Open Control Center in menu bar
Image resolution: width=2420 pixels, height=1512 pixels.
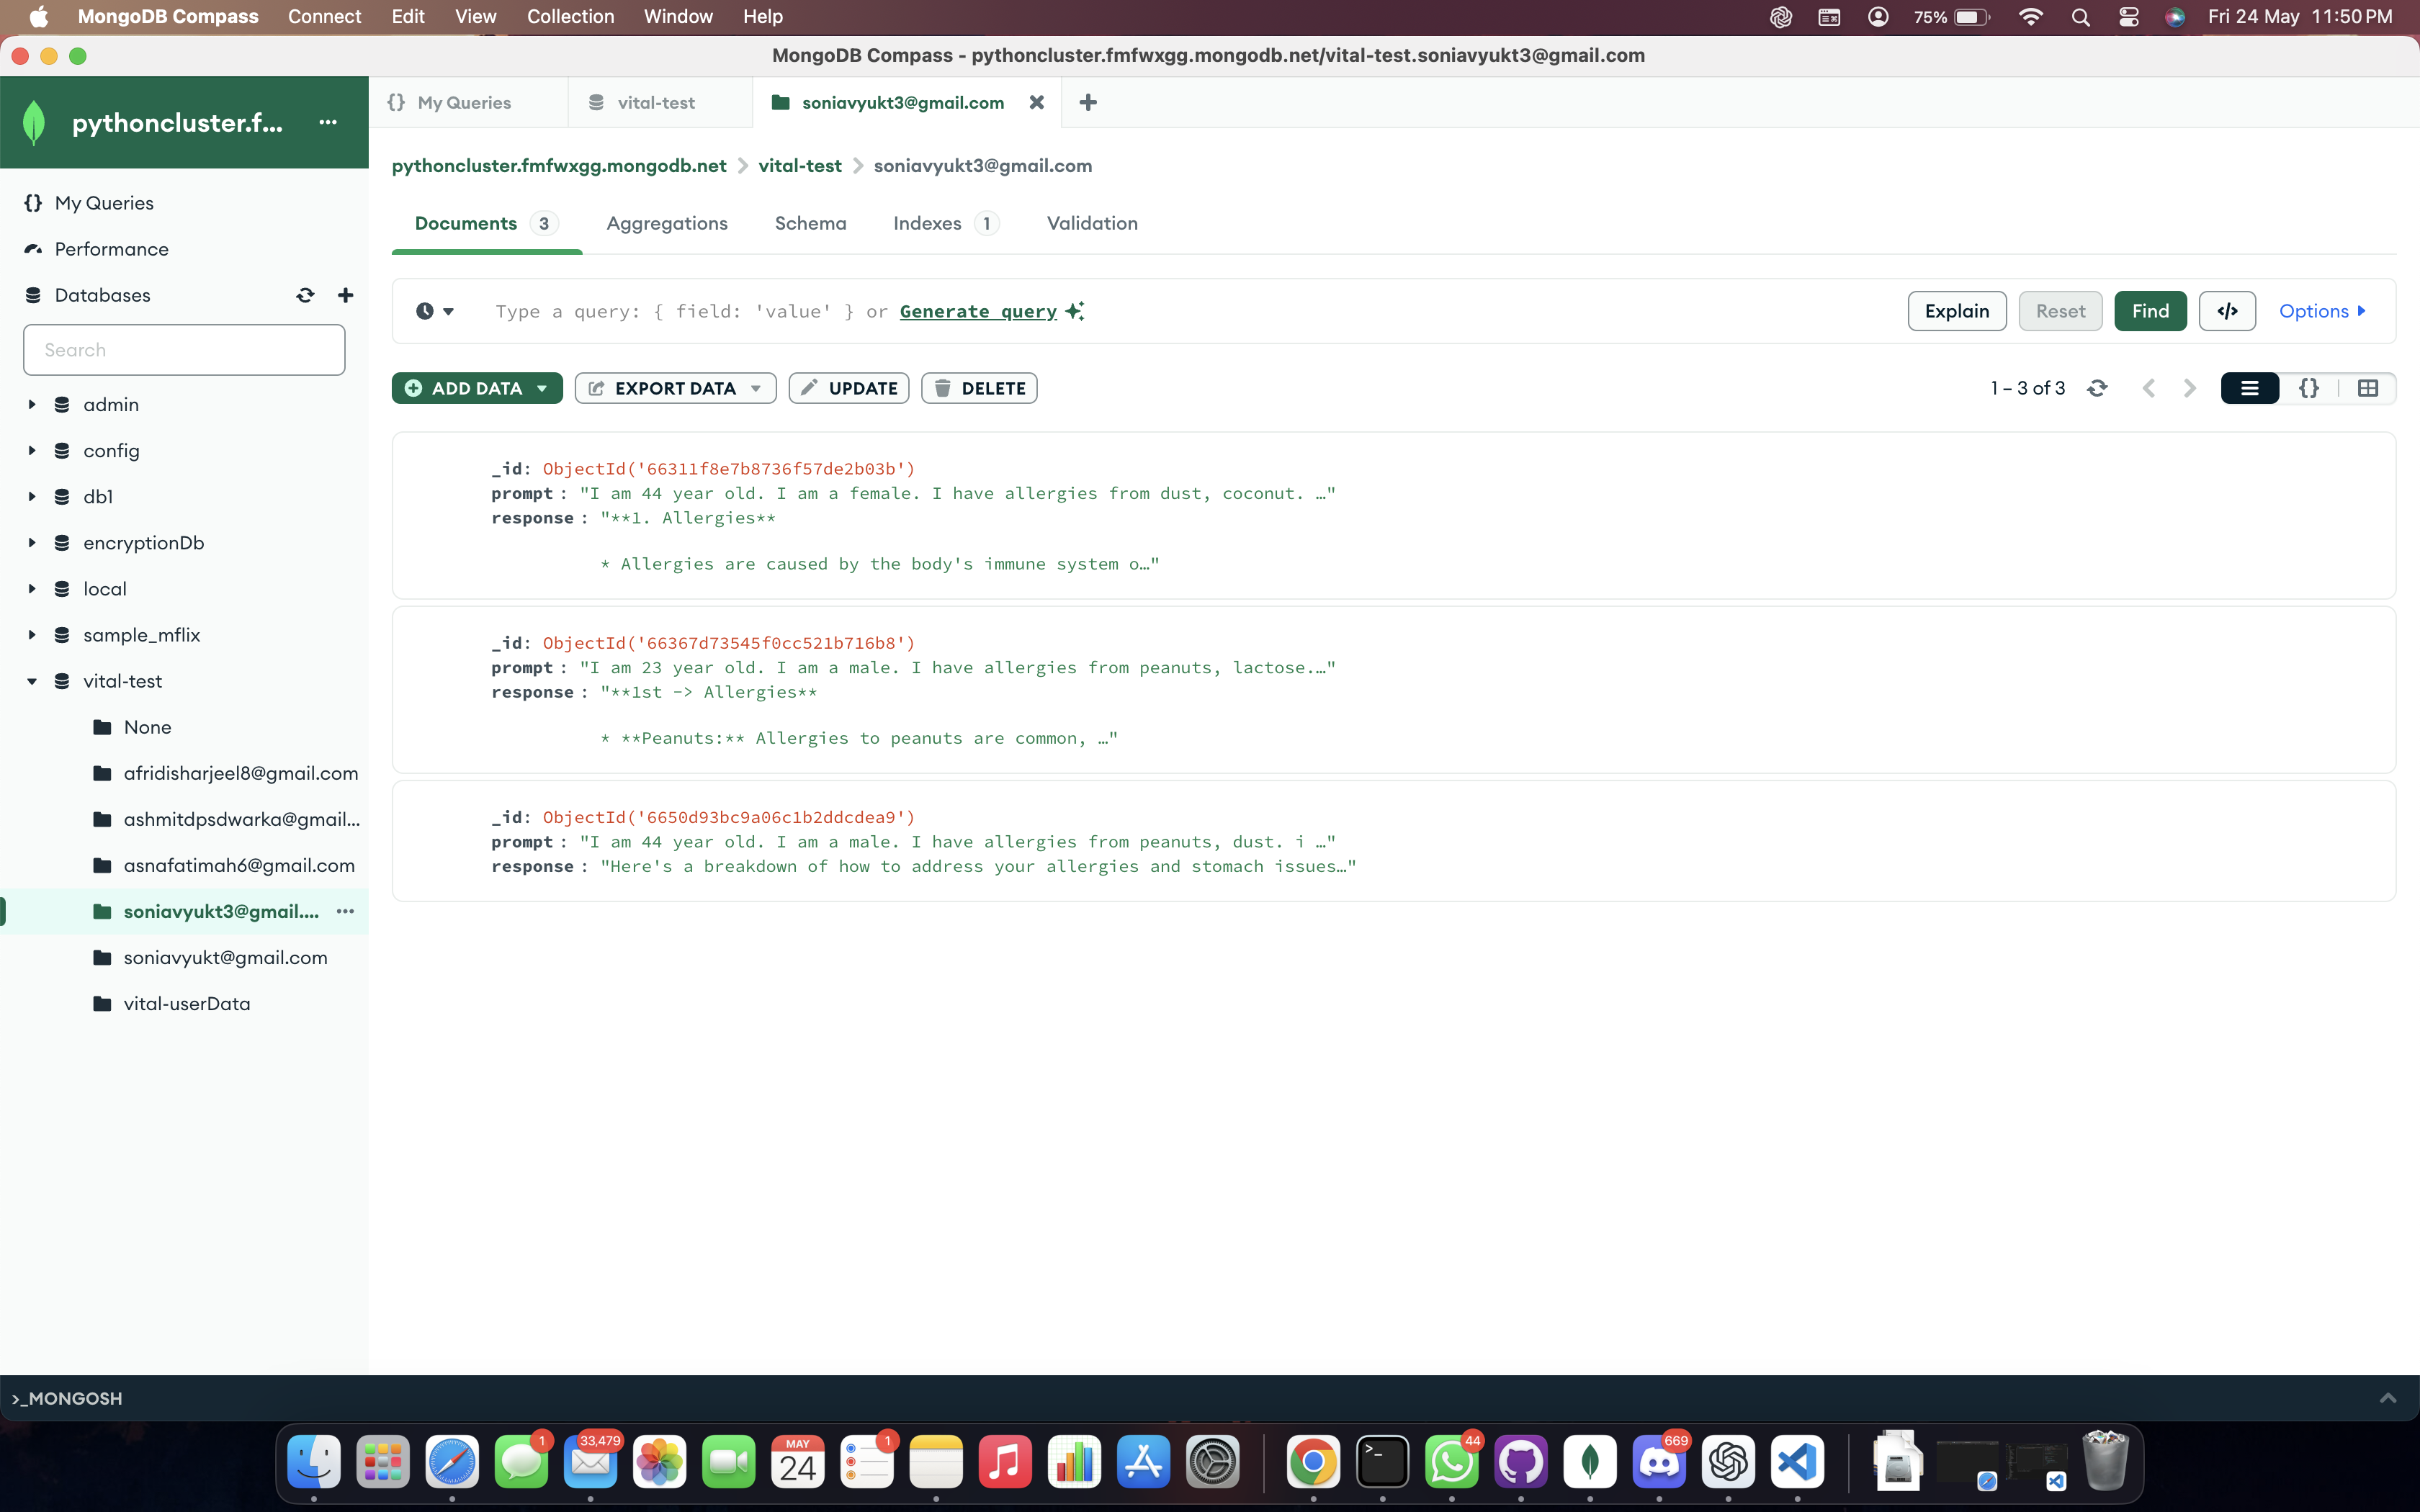click(2129, 17)
